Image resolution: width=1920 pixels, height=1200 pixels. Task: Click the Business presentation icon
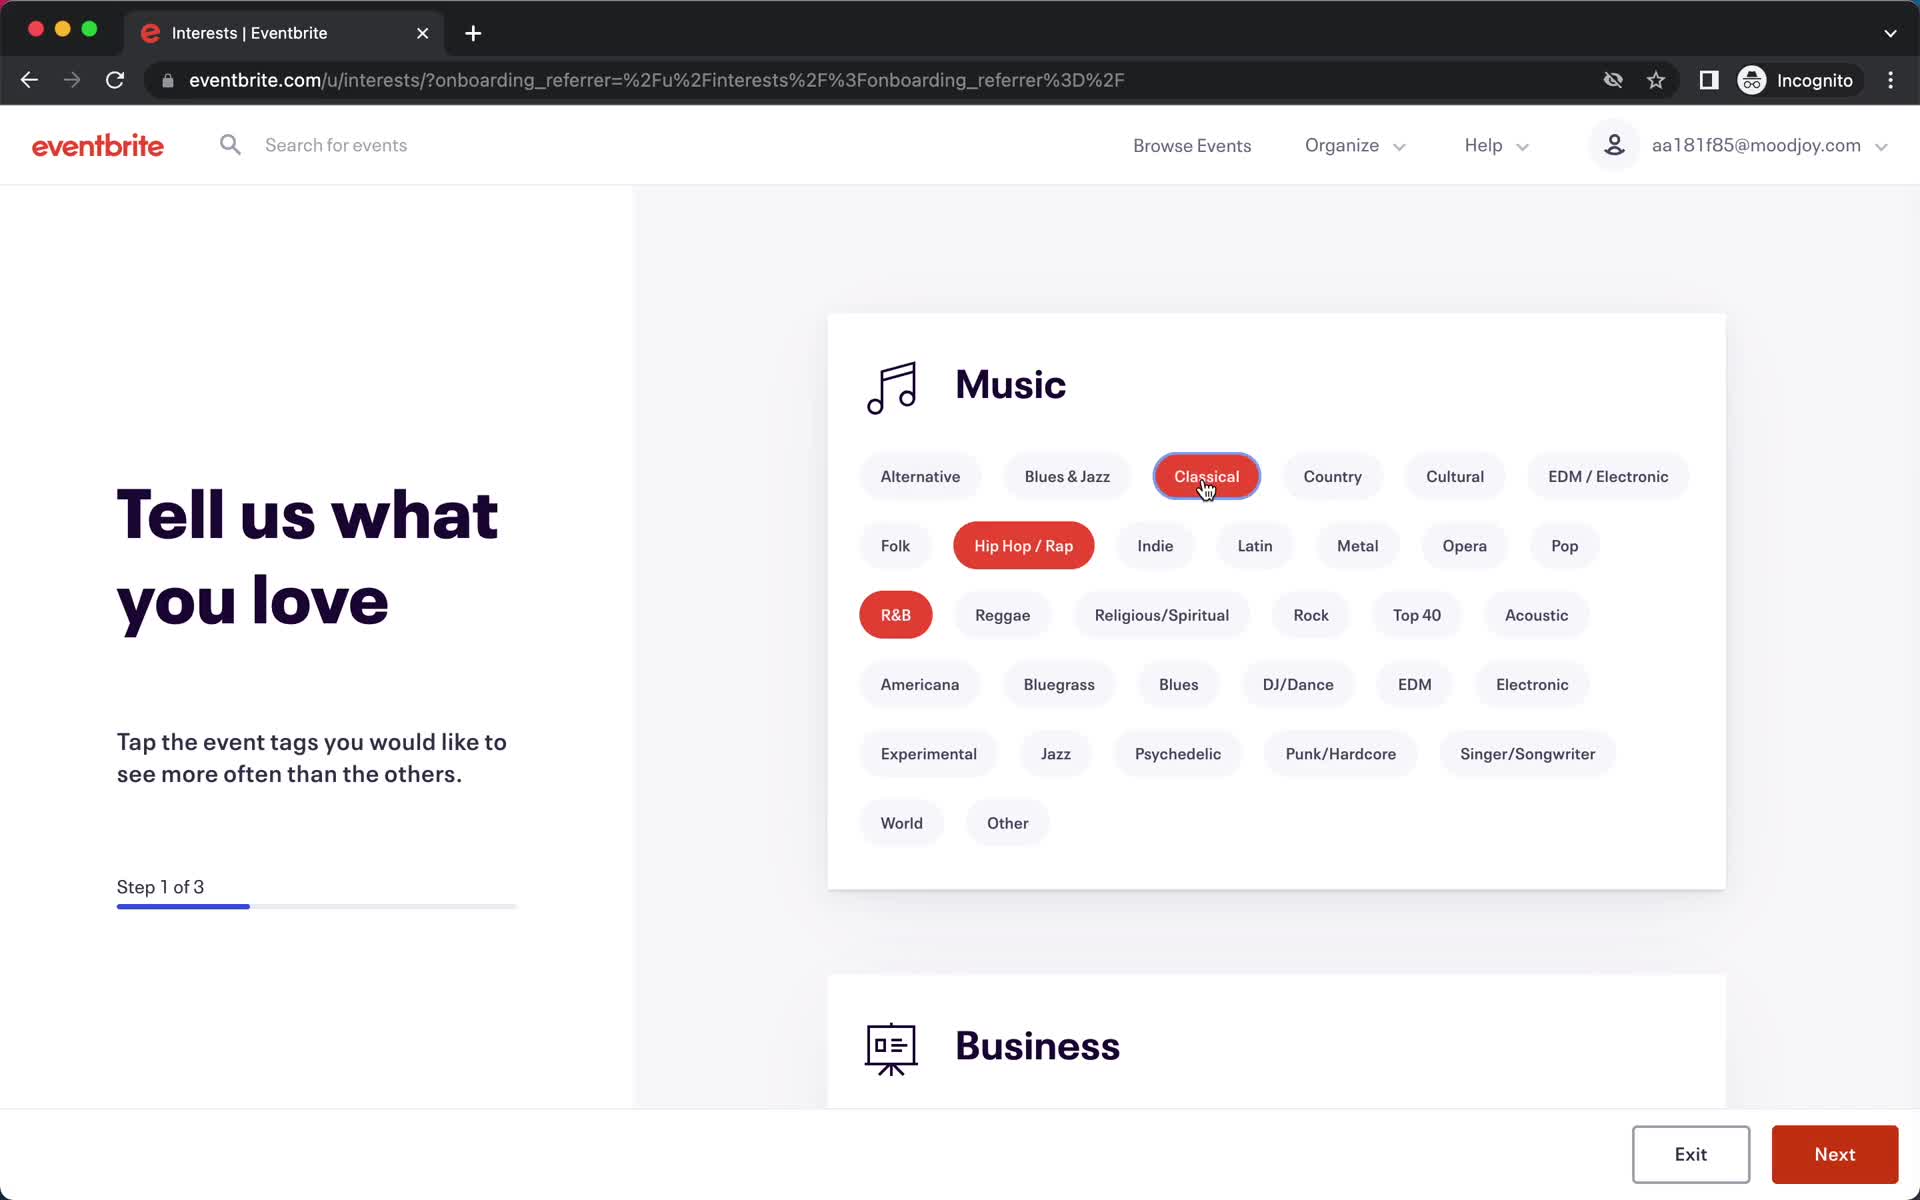point(890,1047)
